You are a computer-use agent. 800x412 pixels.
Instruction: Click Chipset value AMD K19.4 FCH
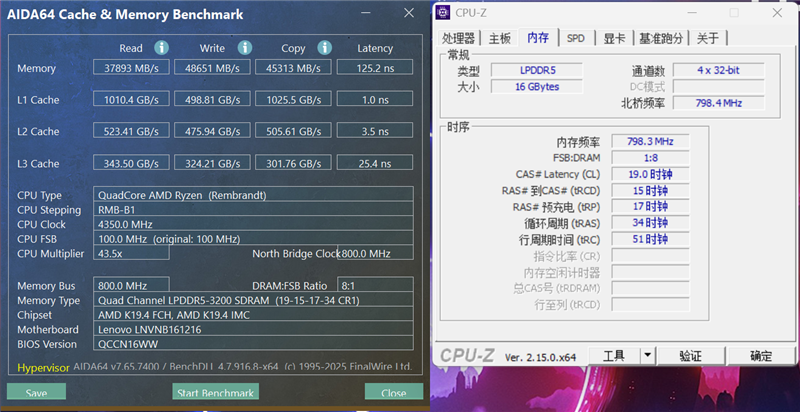point(253,314)
